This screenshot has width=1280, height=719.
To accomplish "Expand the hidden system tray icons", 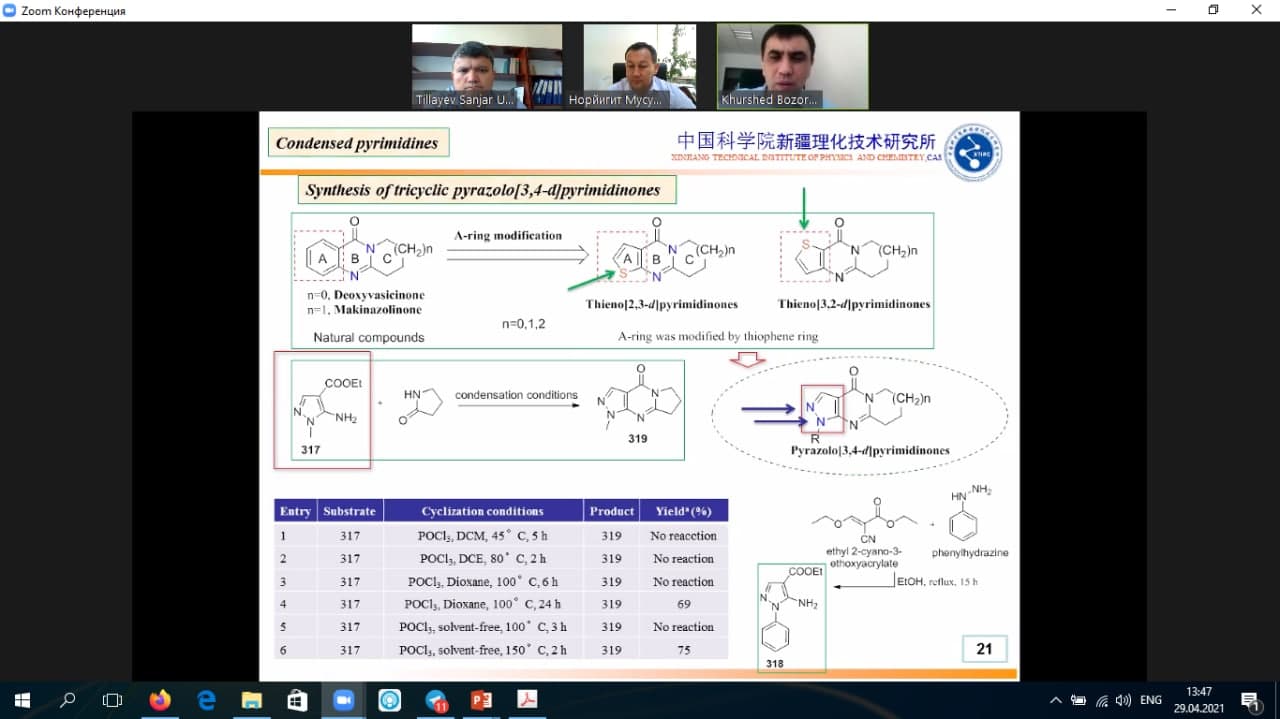I will click(x=1055, y=700).
